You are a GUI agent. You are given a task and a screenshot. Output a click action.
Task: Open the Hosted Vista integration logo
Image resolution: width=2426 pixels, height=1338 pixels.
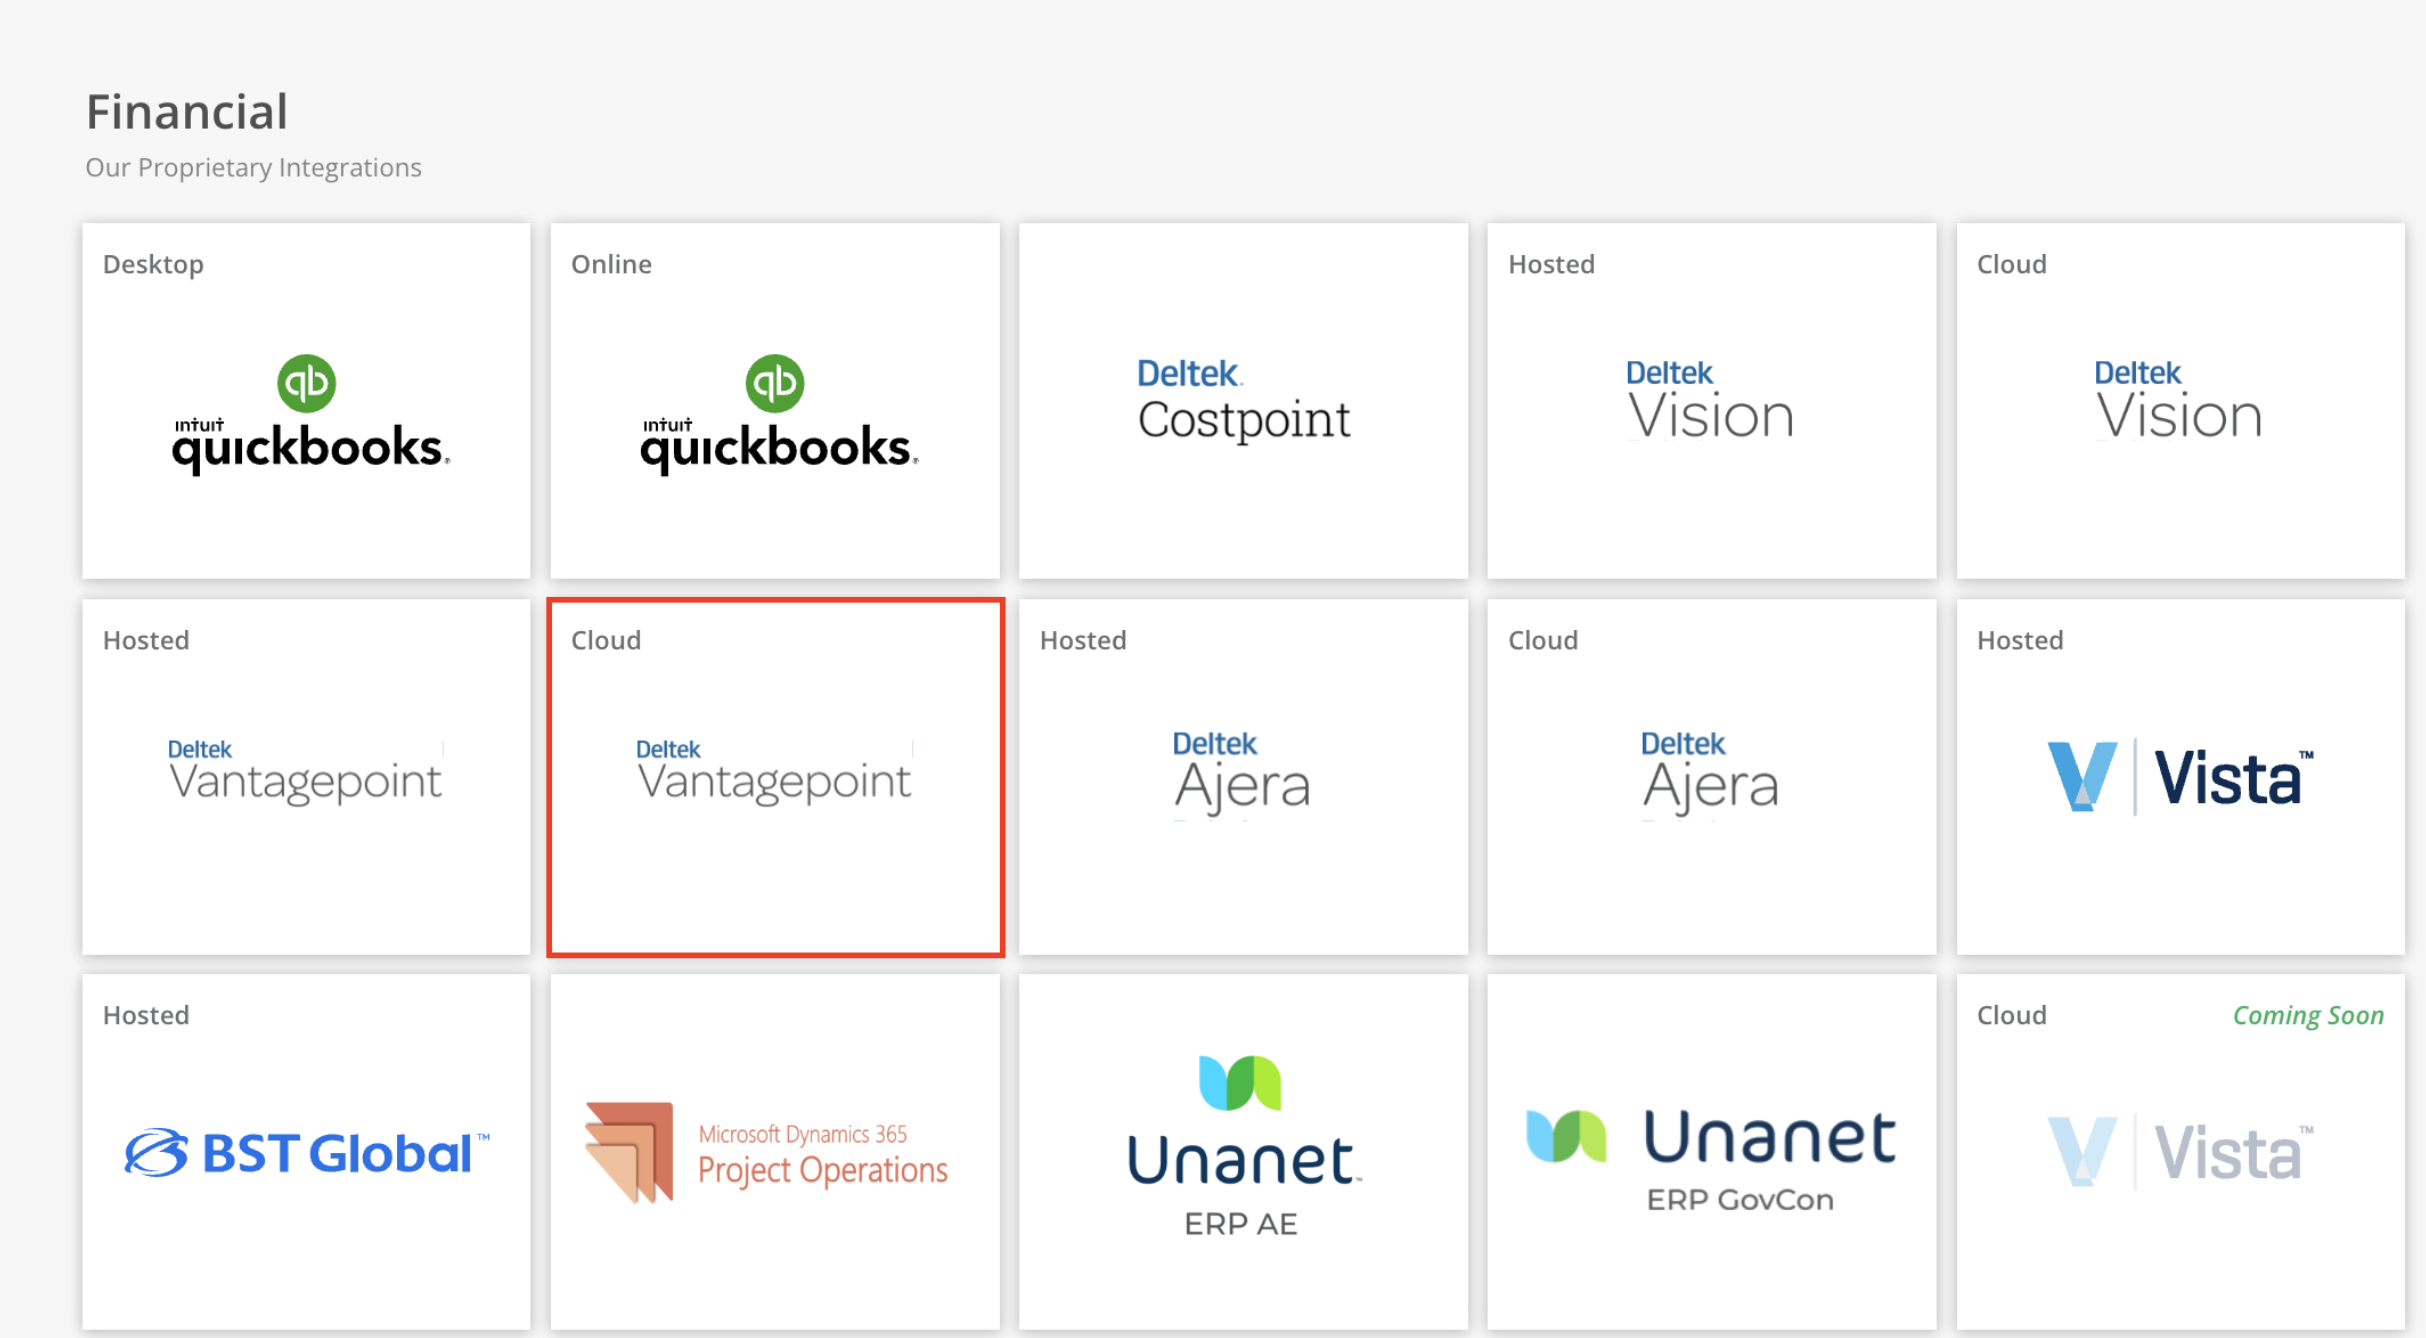click(2179, 777)
